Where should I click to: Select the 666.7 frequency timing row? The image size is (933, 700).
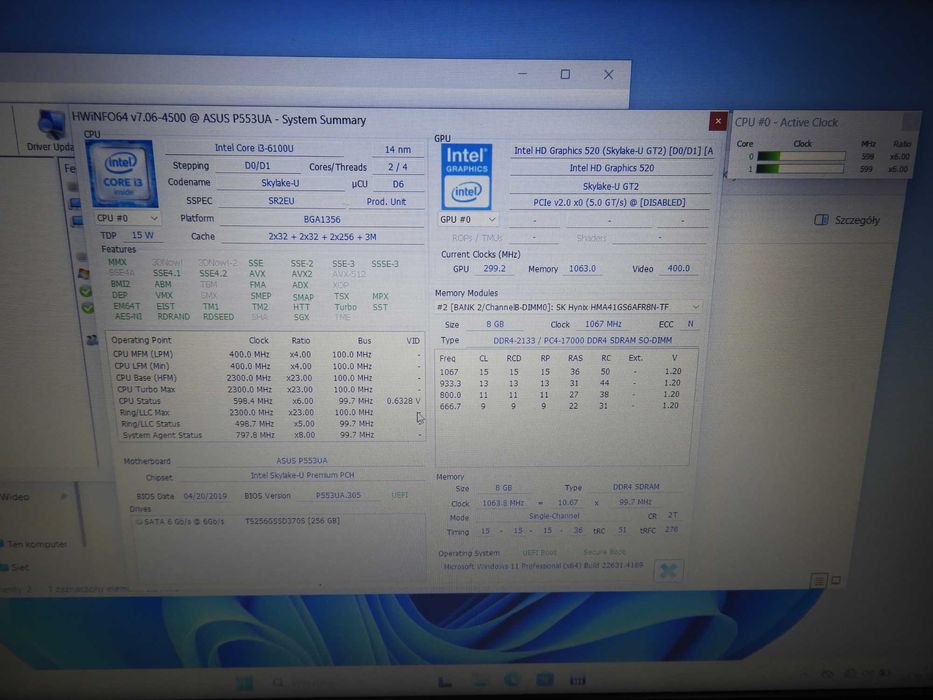(x=559, y=406)
